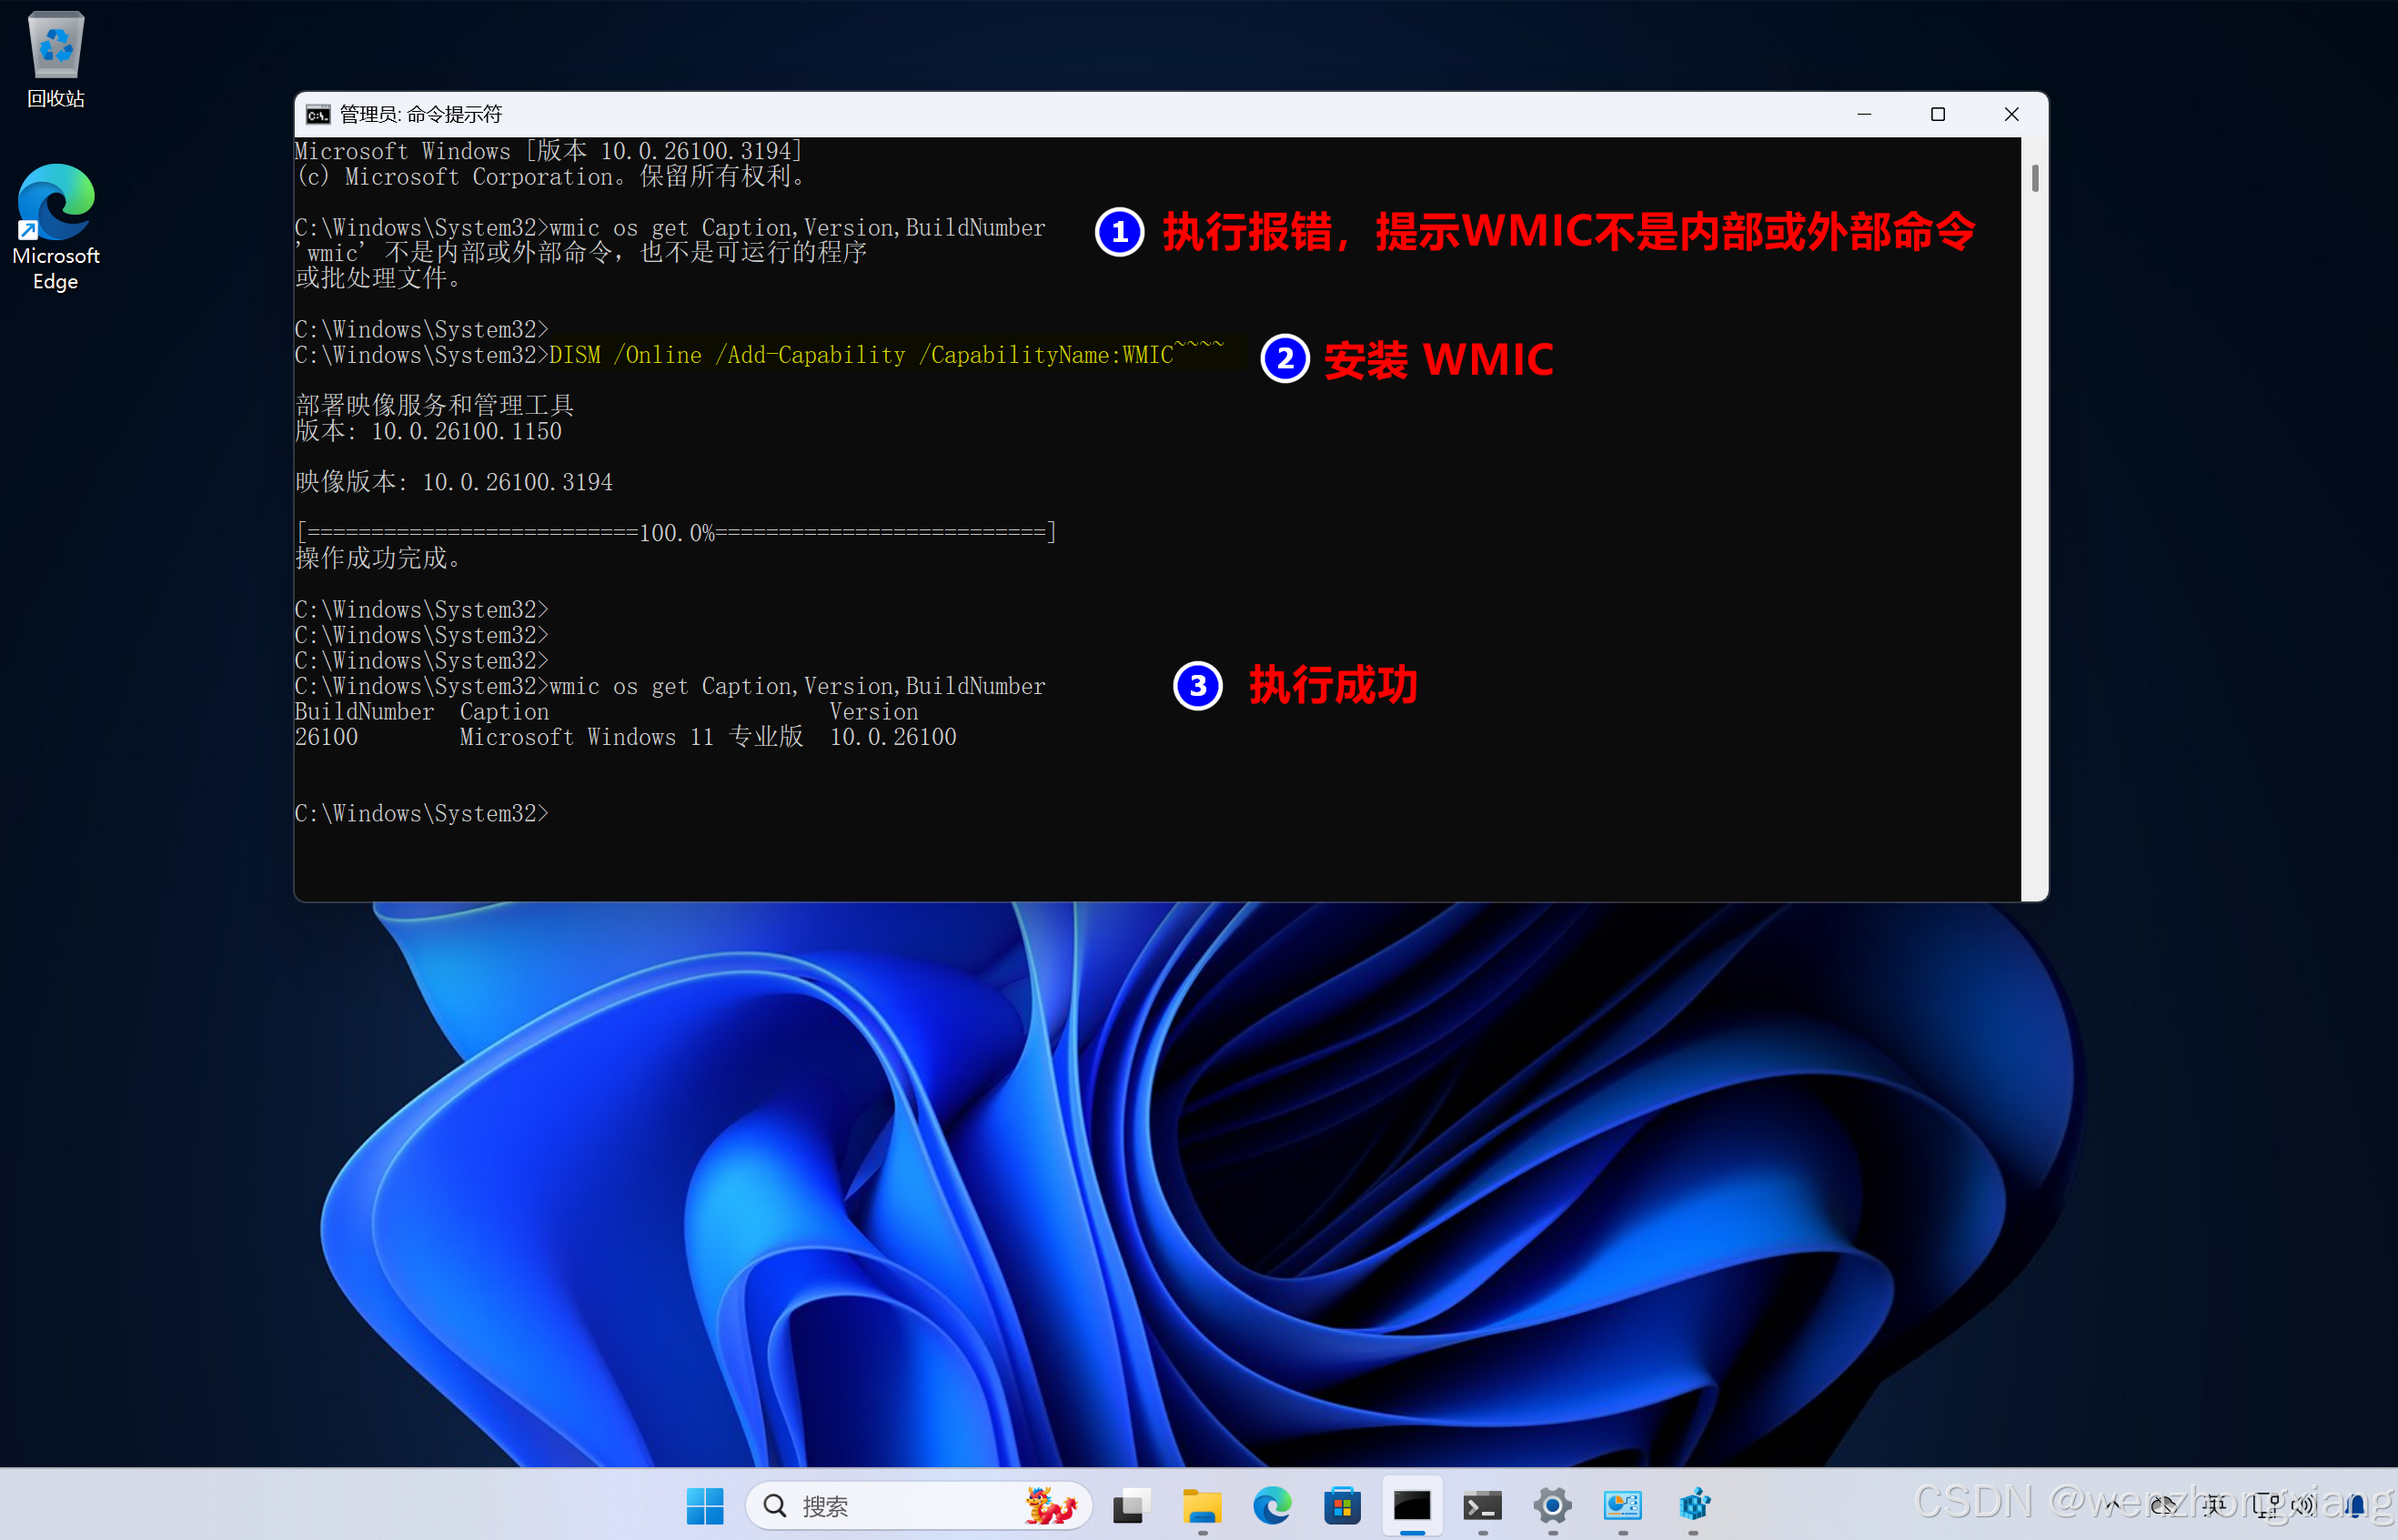Open Settings gear in taskbar

(1552, 1506)
